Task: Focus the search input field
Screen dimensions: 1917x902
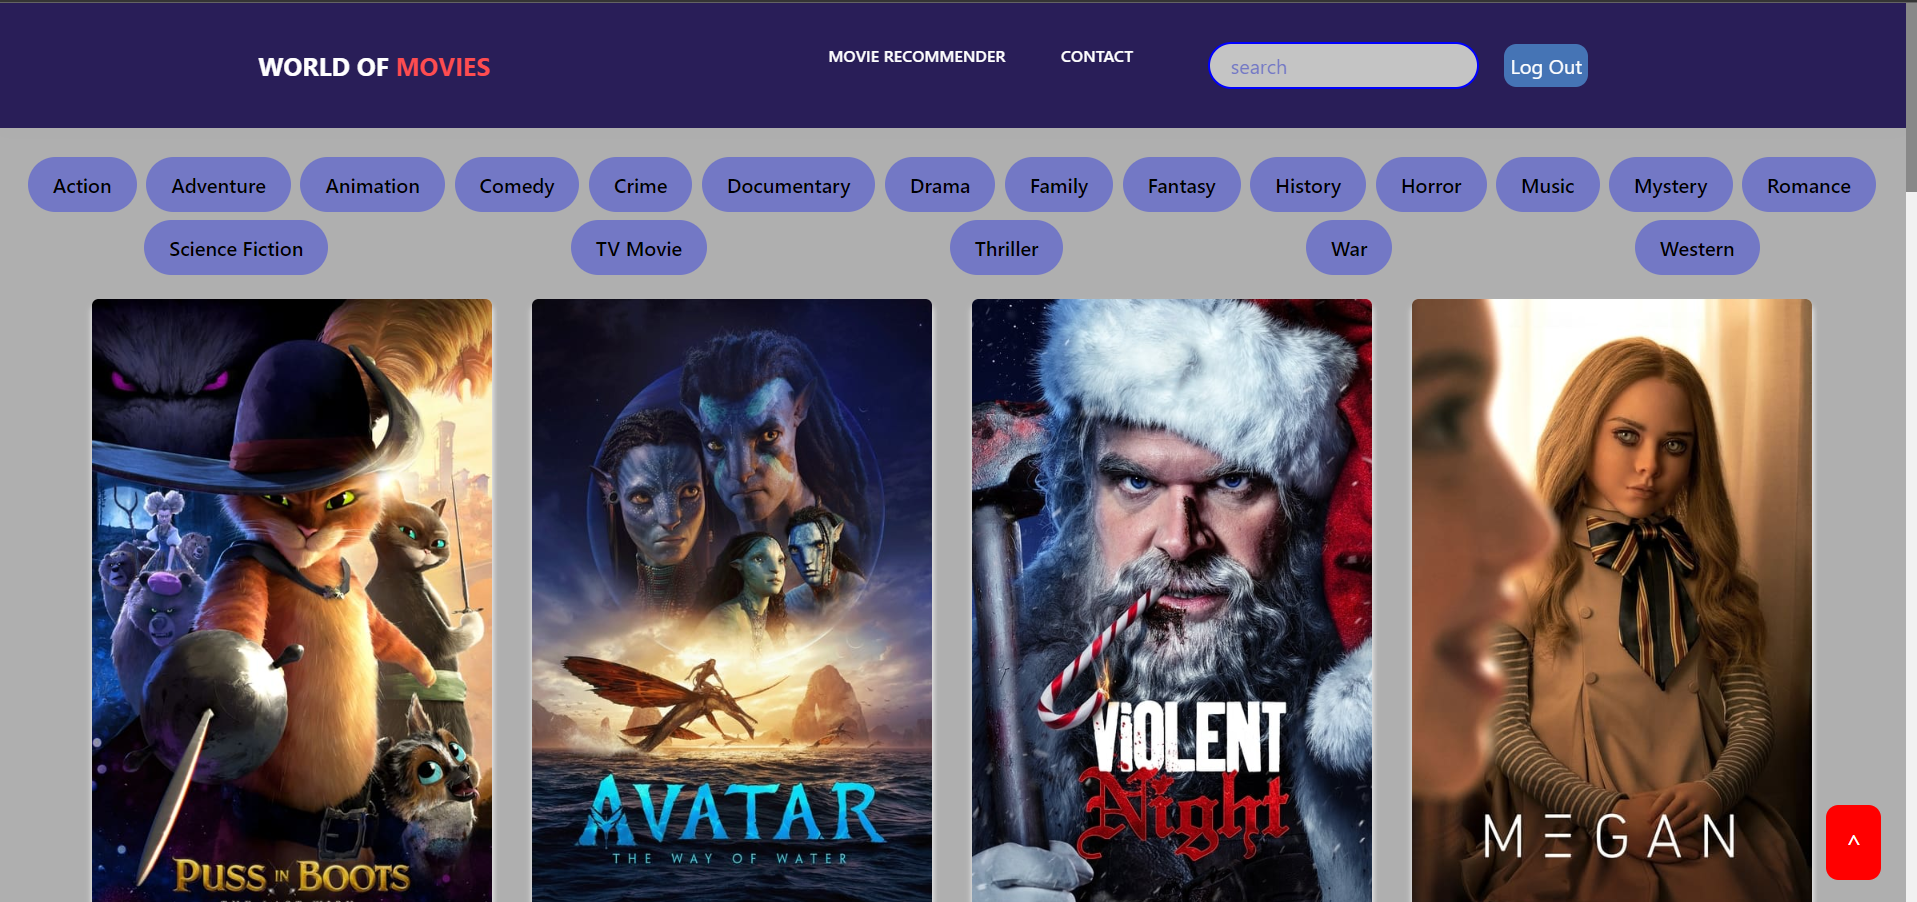Action: coord(1343,66)
